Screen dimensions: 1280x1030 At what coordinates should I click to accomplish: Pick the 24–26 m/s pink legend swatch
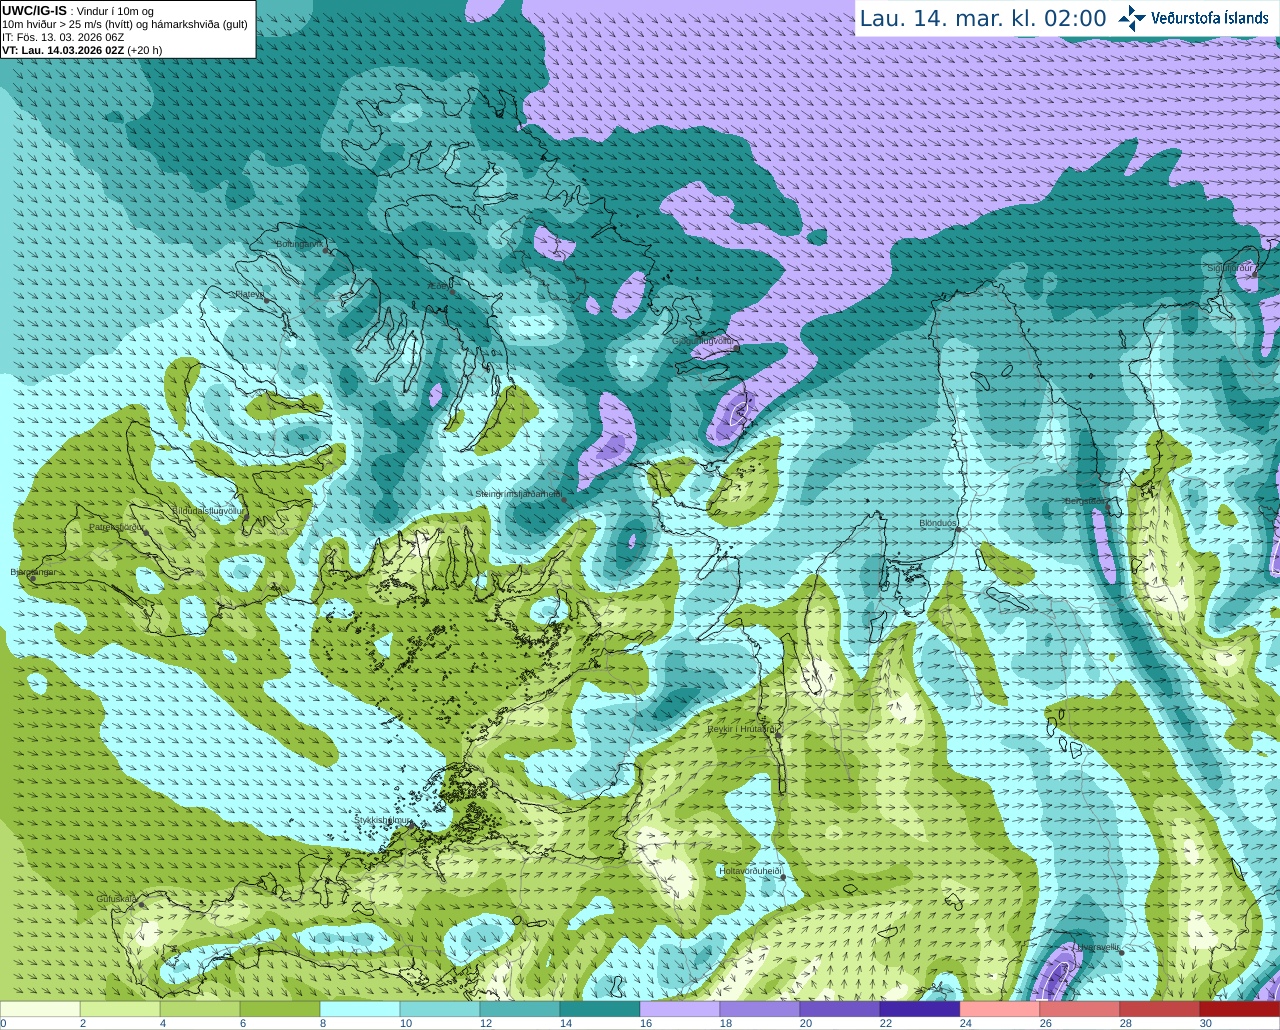[1000, 1009]
